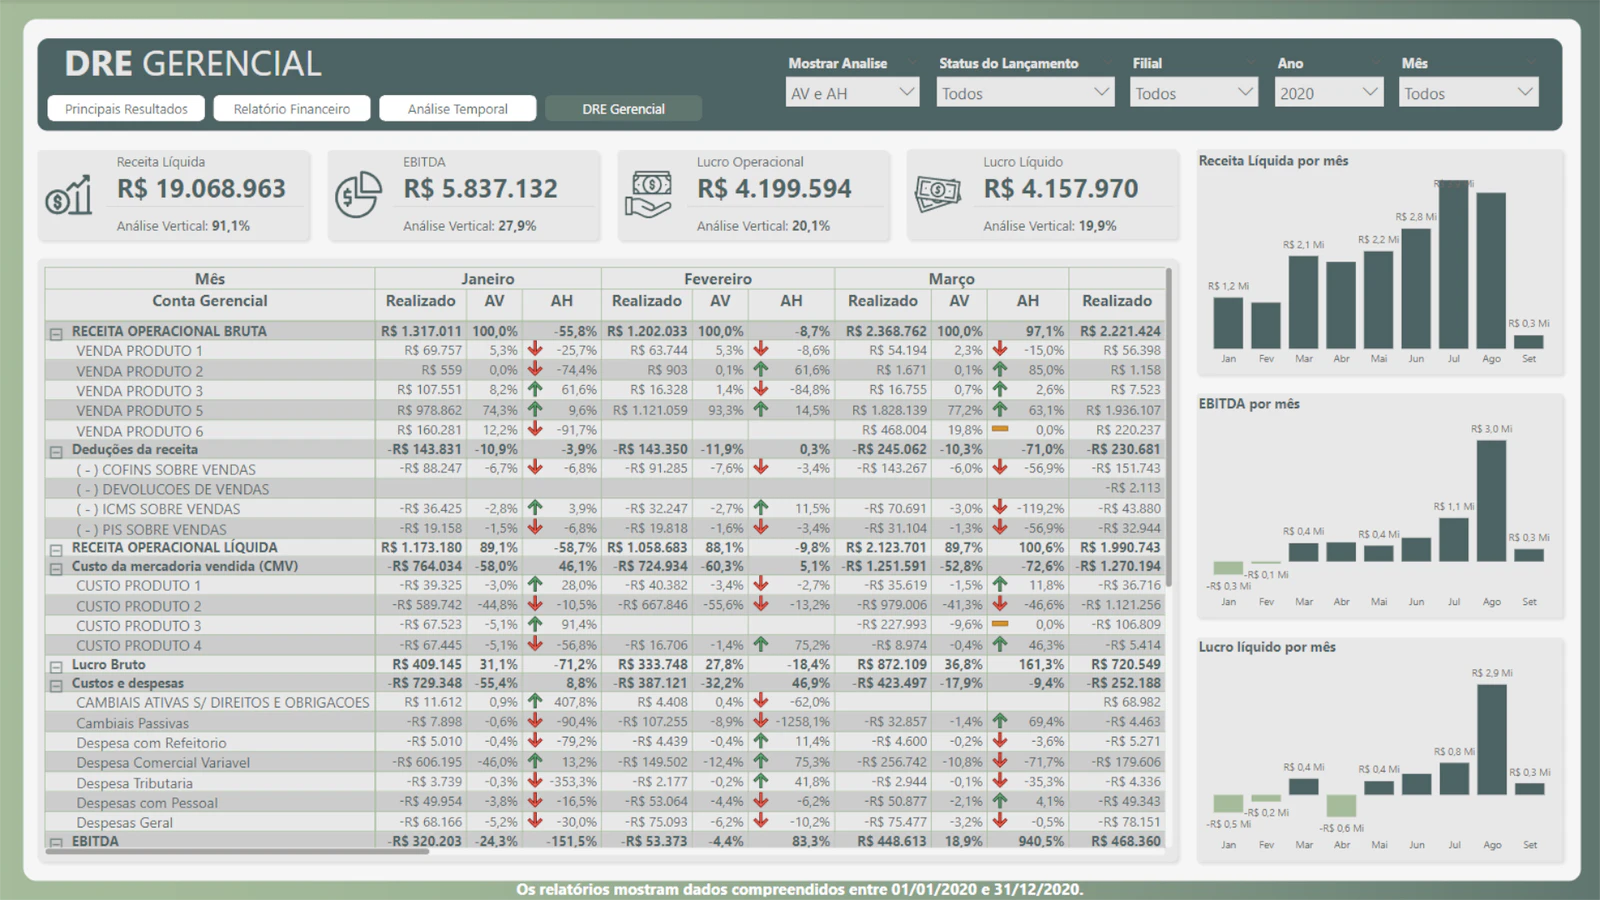Collapse the RECEITA OPERACIONAL BRUTA row

click(56, 334)
